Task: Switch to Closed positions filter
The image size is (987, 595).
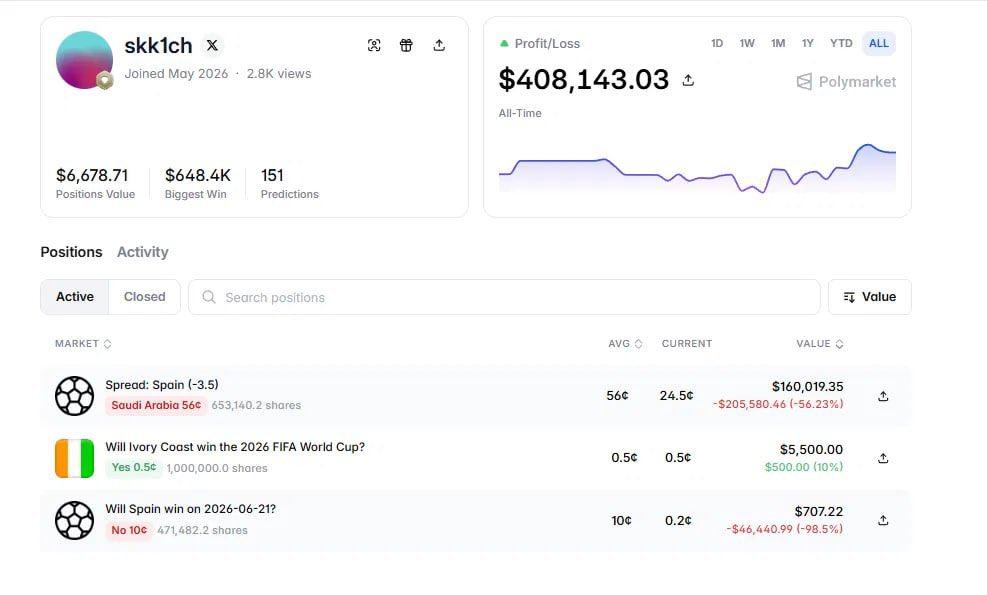Action: tap(145, 297)
